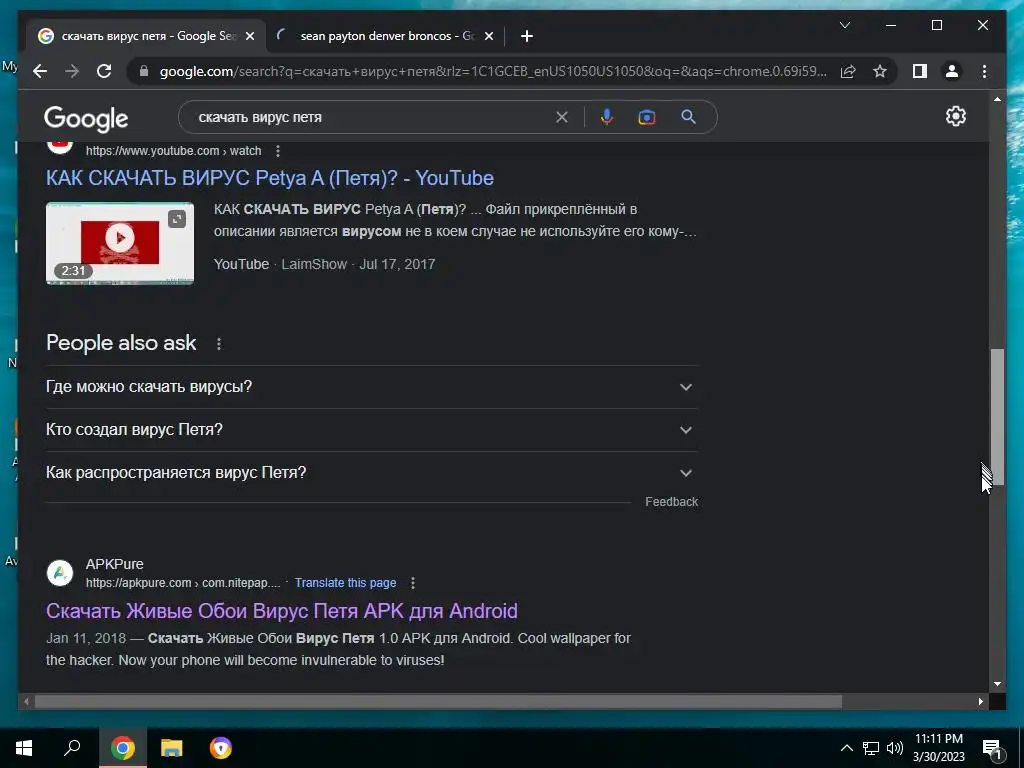Viewport: 1024px width, 768px height.
Task: Reload the current Google search page
Action: pyautogui.click(x=104, y=71)
